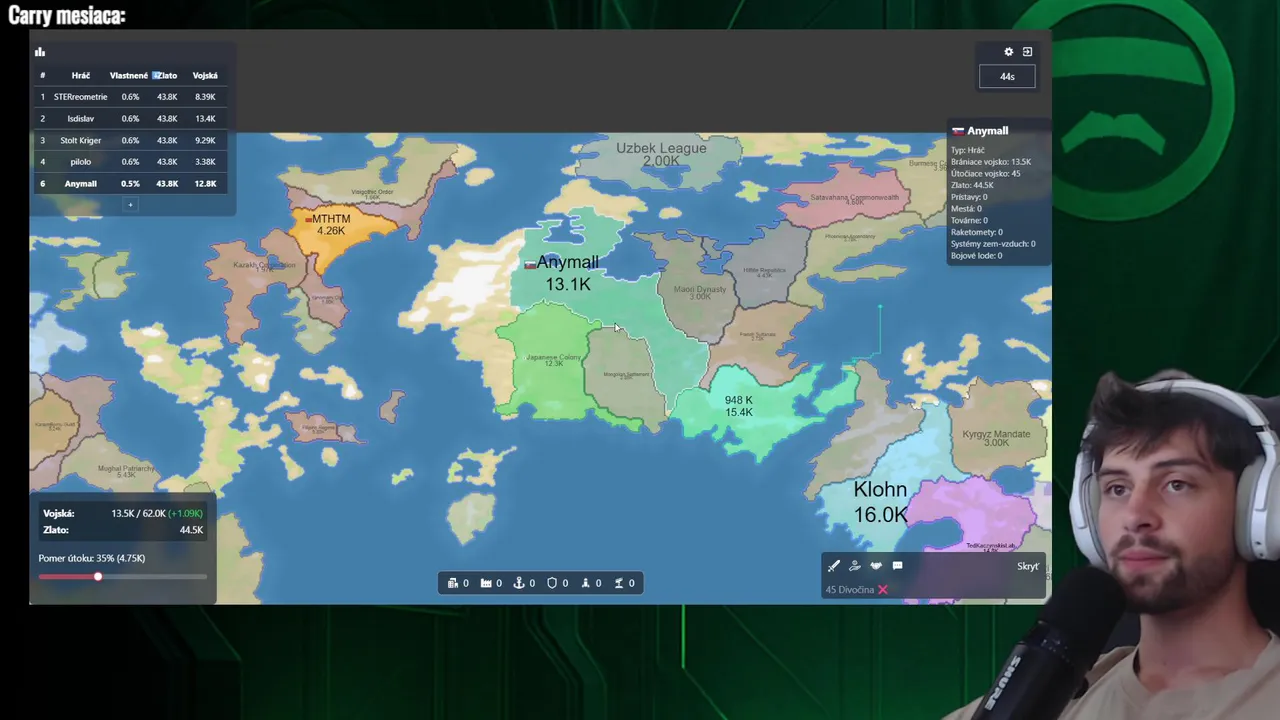Sort leaderboard by Hráč column
This screenshot has width=1280, height=720.
[81, 76]
